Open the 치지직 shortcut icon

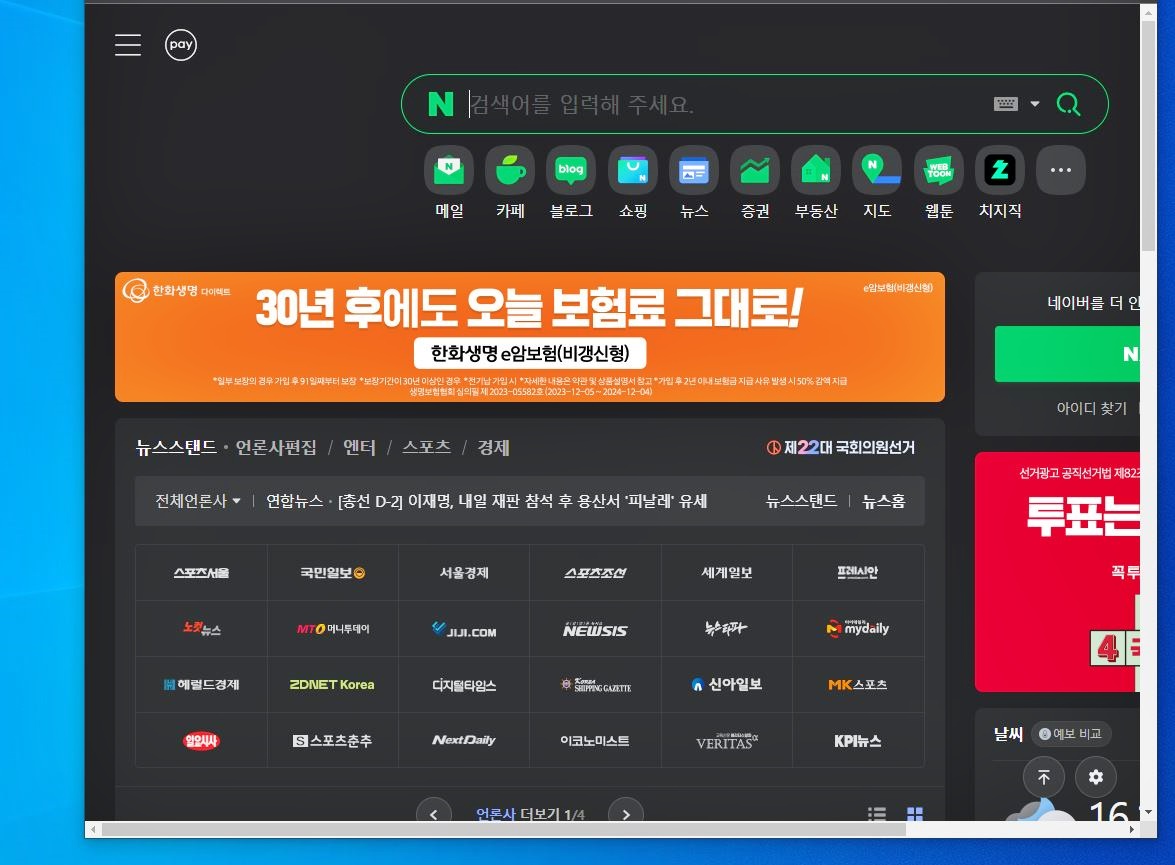1000,170
